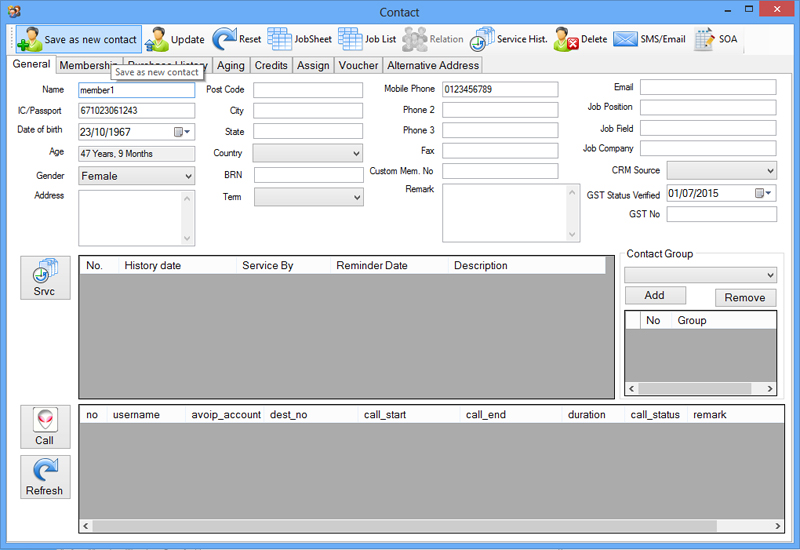This screenshot has width=800, height=550.
Task: Click the BRN input field
Action: click(x=309, y=175)
